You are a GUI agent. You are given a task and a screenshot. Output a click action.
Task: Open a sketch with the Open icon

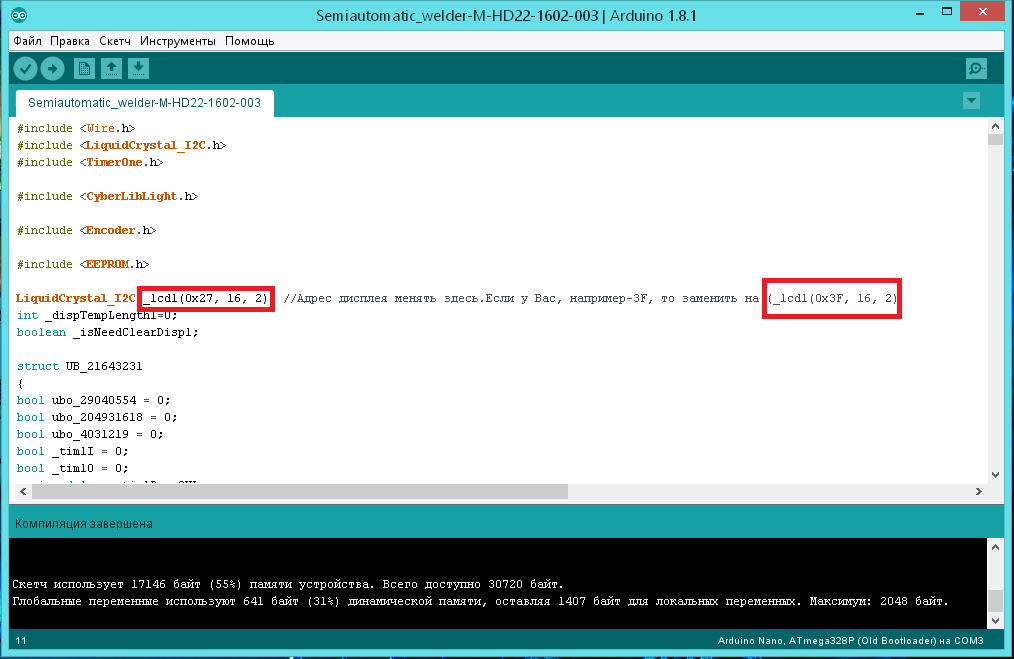tap(112, 68)
